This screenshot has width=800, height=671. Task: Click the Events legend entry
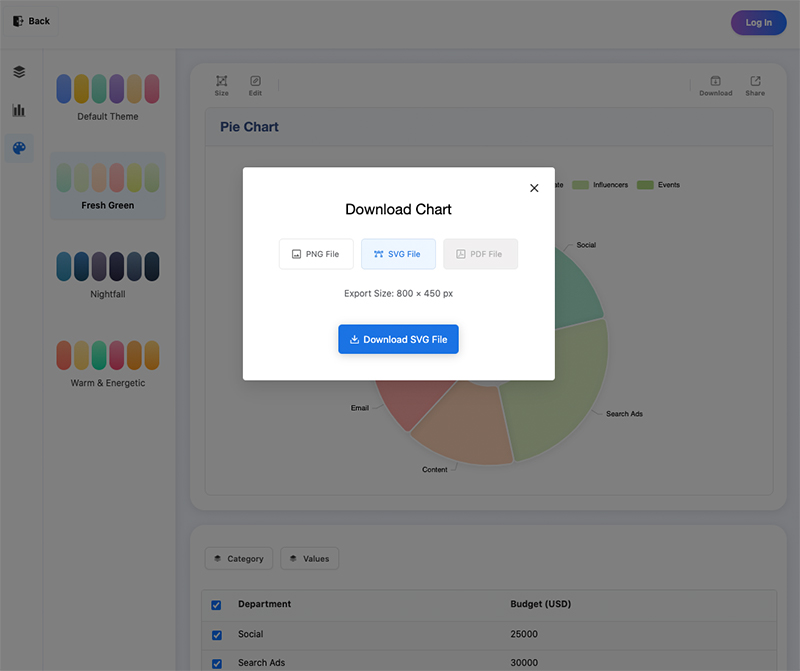click(x=658, y=185)
